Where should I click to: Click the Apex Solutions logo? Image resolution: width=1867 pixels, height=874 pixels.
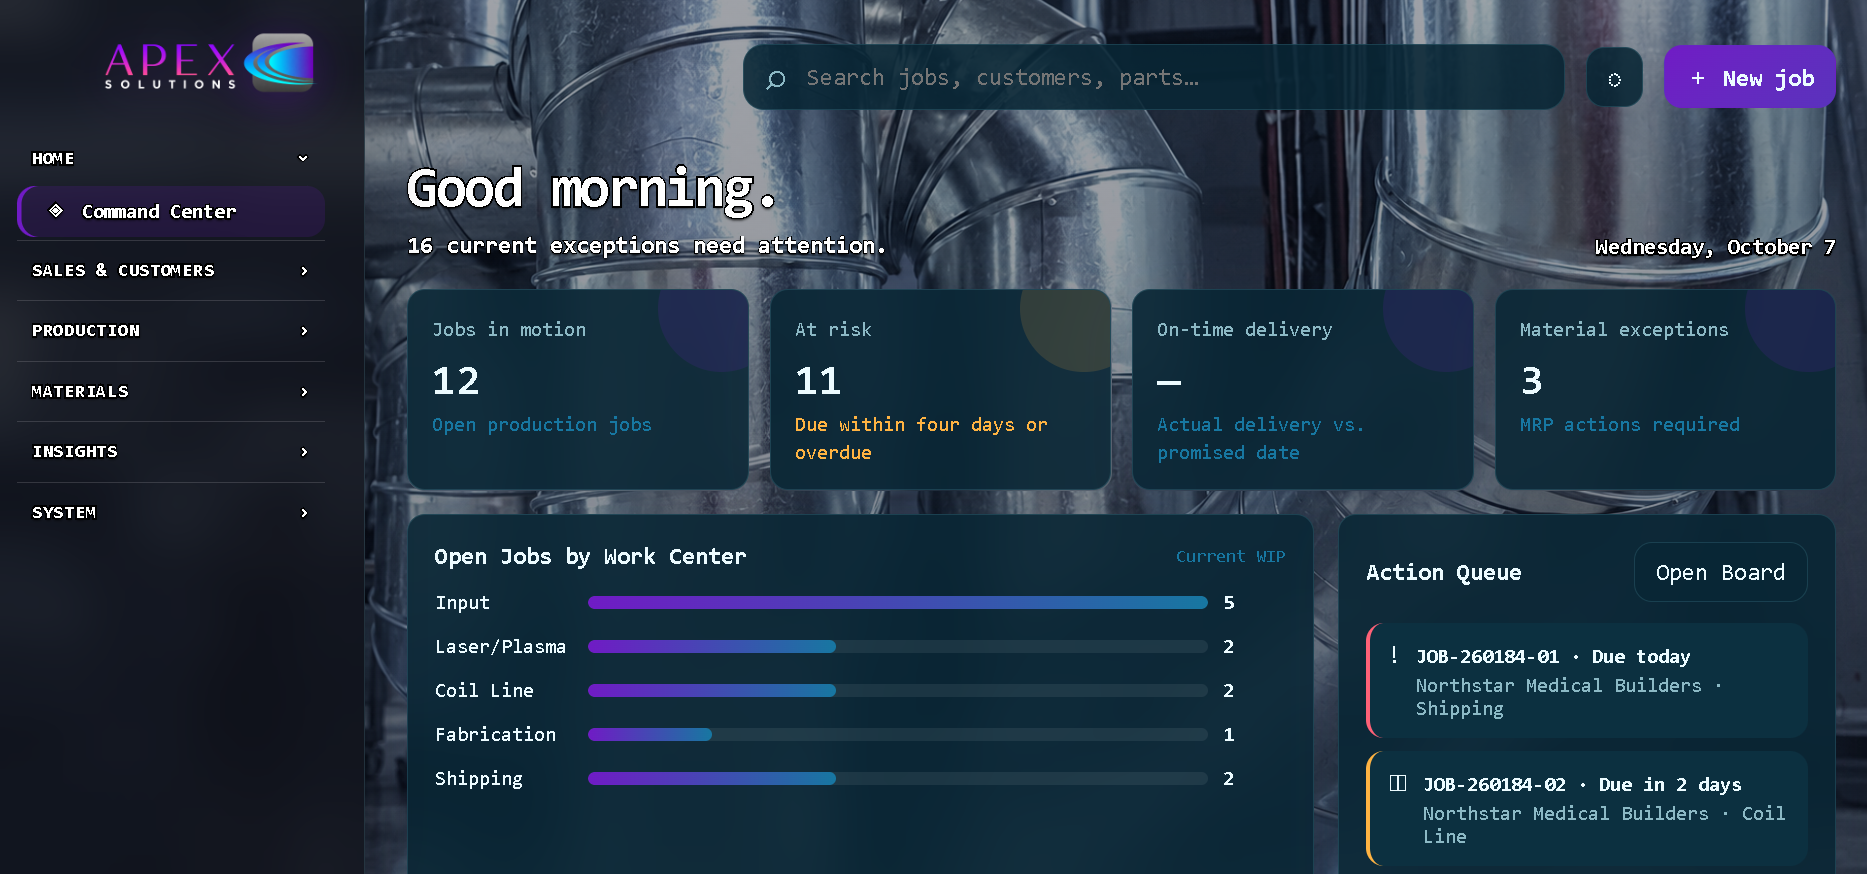[x=209, y=62]
